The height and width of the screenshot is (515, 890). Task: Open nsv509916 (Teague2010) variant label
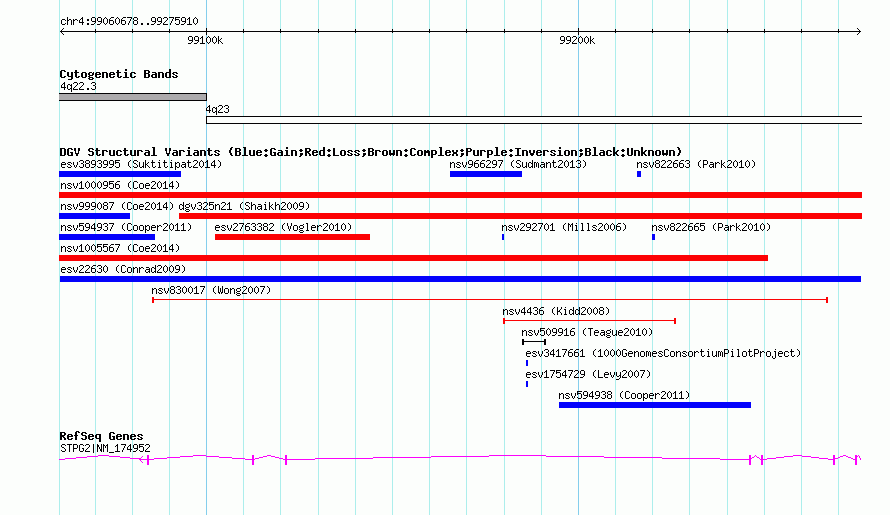[x=587, y=332]
